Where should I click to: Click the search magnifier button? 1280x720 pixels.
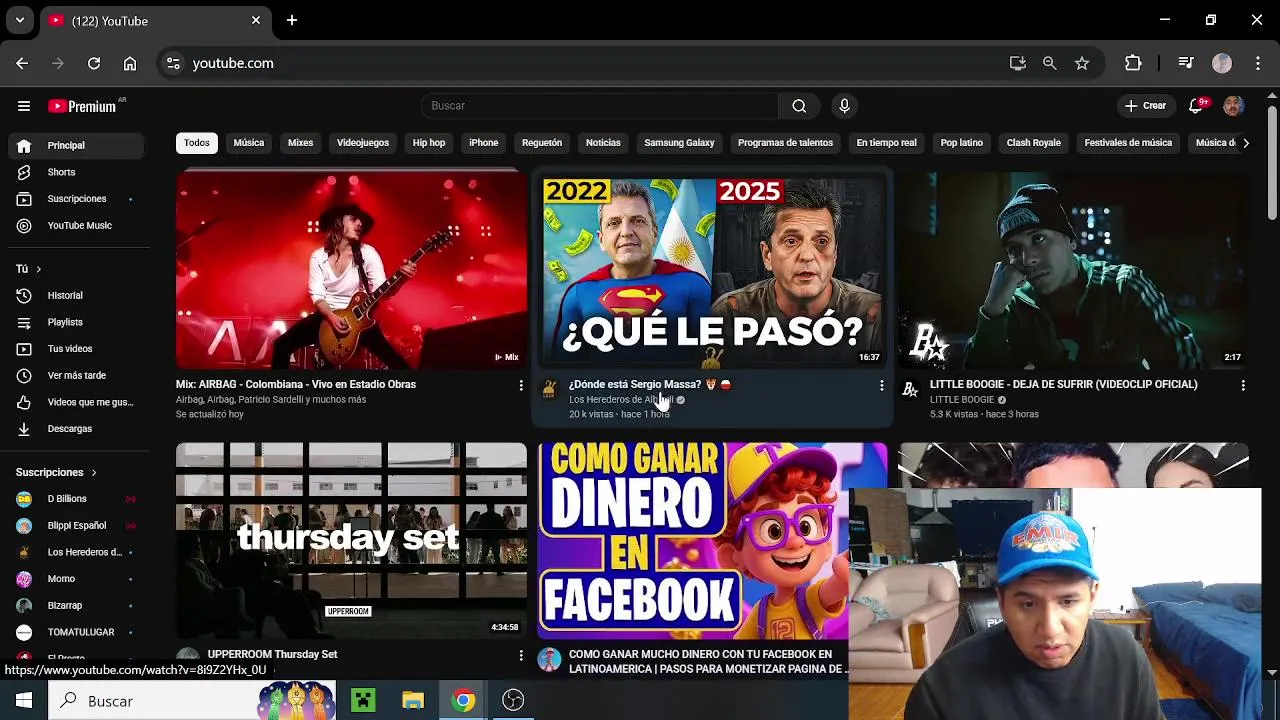point(799,106)
